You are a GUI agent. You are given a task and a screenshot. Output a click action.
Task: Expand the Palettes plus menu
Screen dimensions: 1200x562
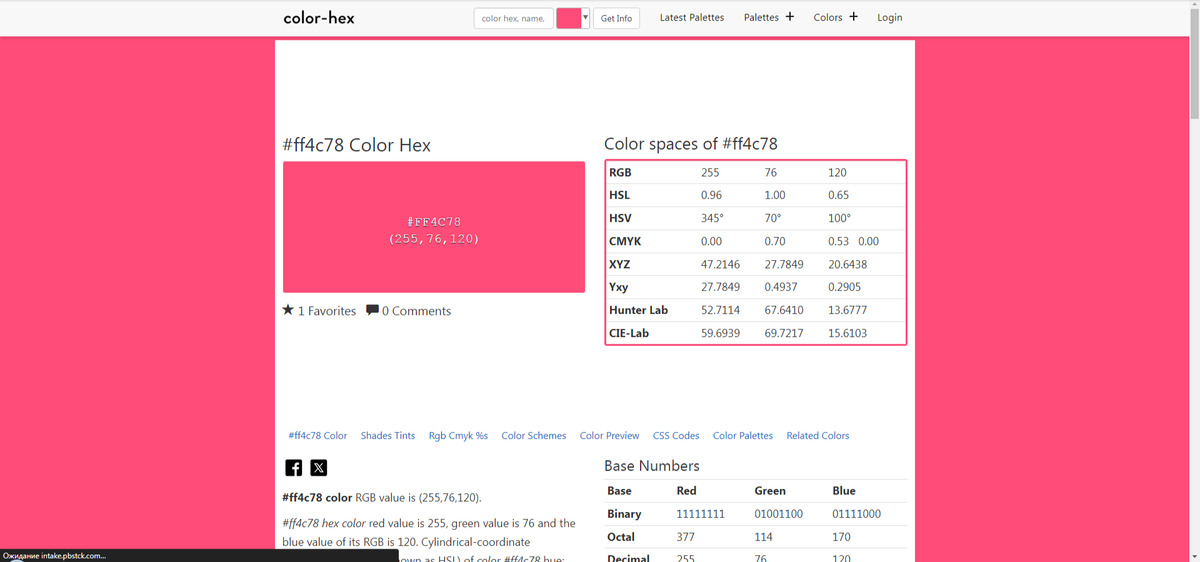tap(789, 17)
